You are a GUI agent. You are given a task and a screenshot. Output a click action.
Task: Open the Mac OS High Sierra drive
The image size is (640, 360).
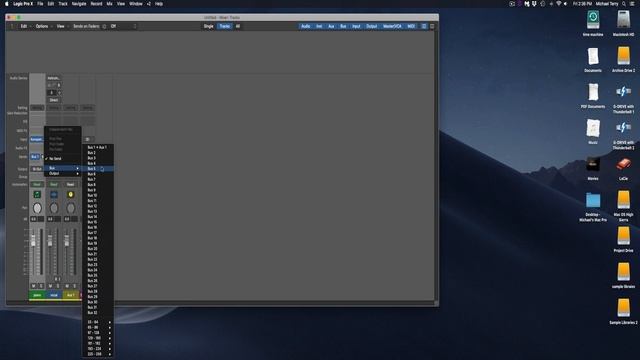pyautogui.click(x=623, y=200)
